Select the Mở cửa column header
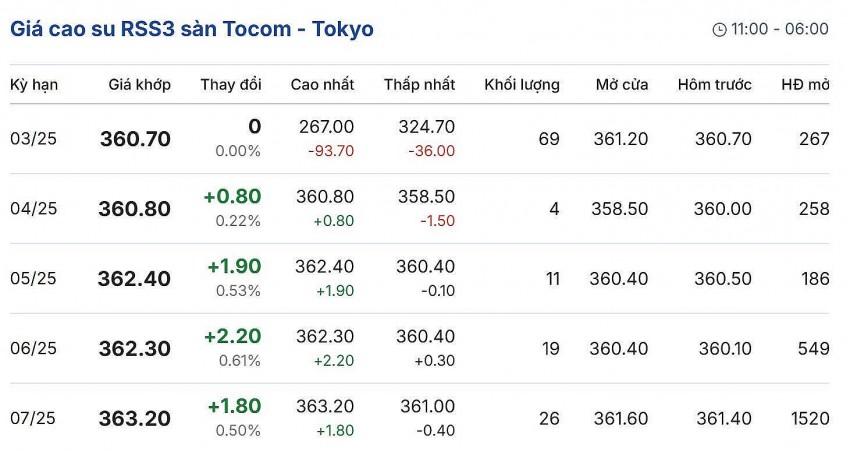Viewport: 850px width, 452px height. click(621, 85)
